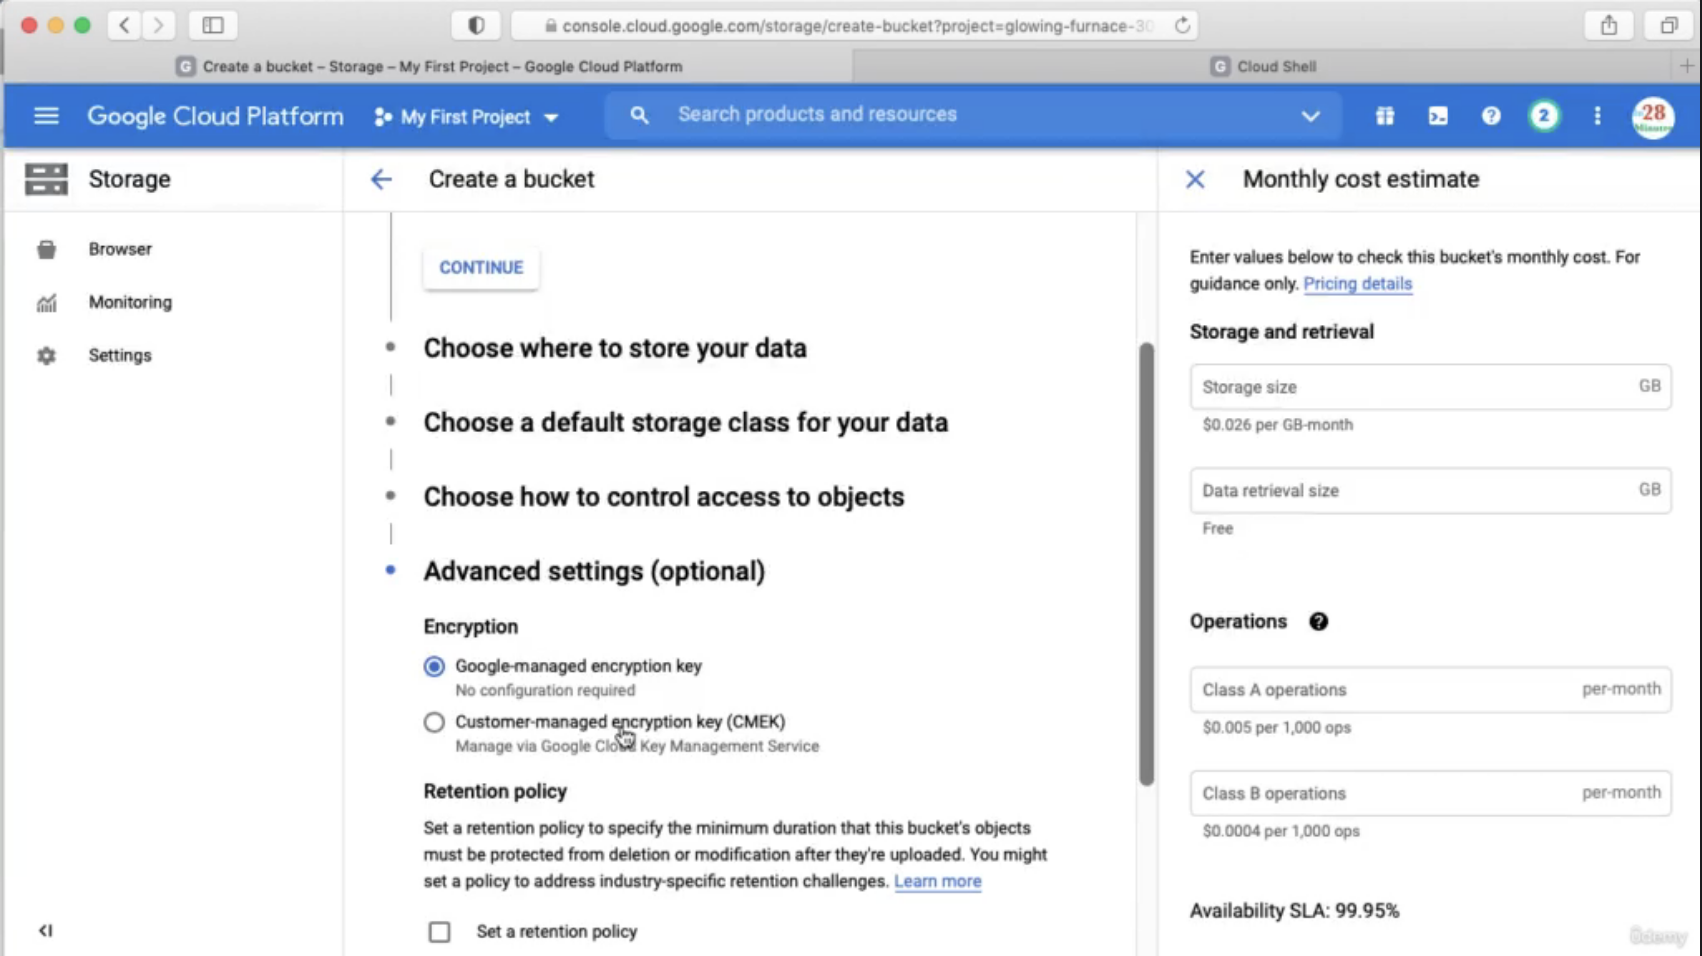1702x956 pixels.
Task: Select Customer-managed encryption key (CMEK) radio
Action: click(x=434, y=722)
